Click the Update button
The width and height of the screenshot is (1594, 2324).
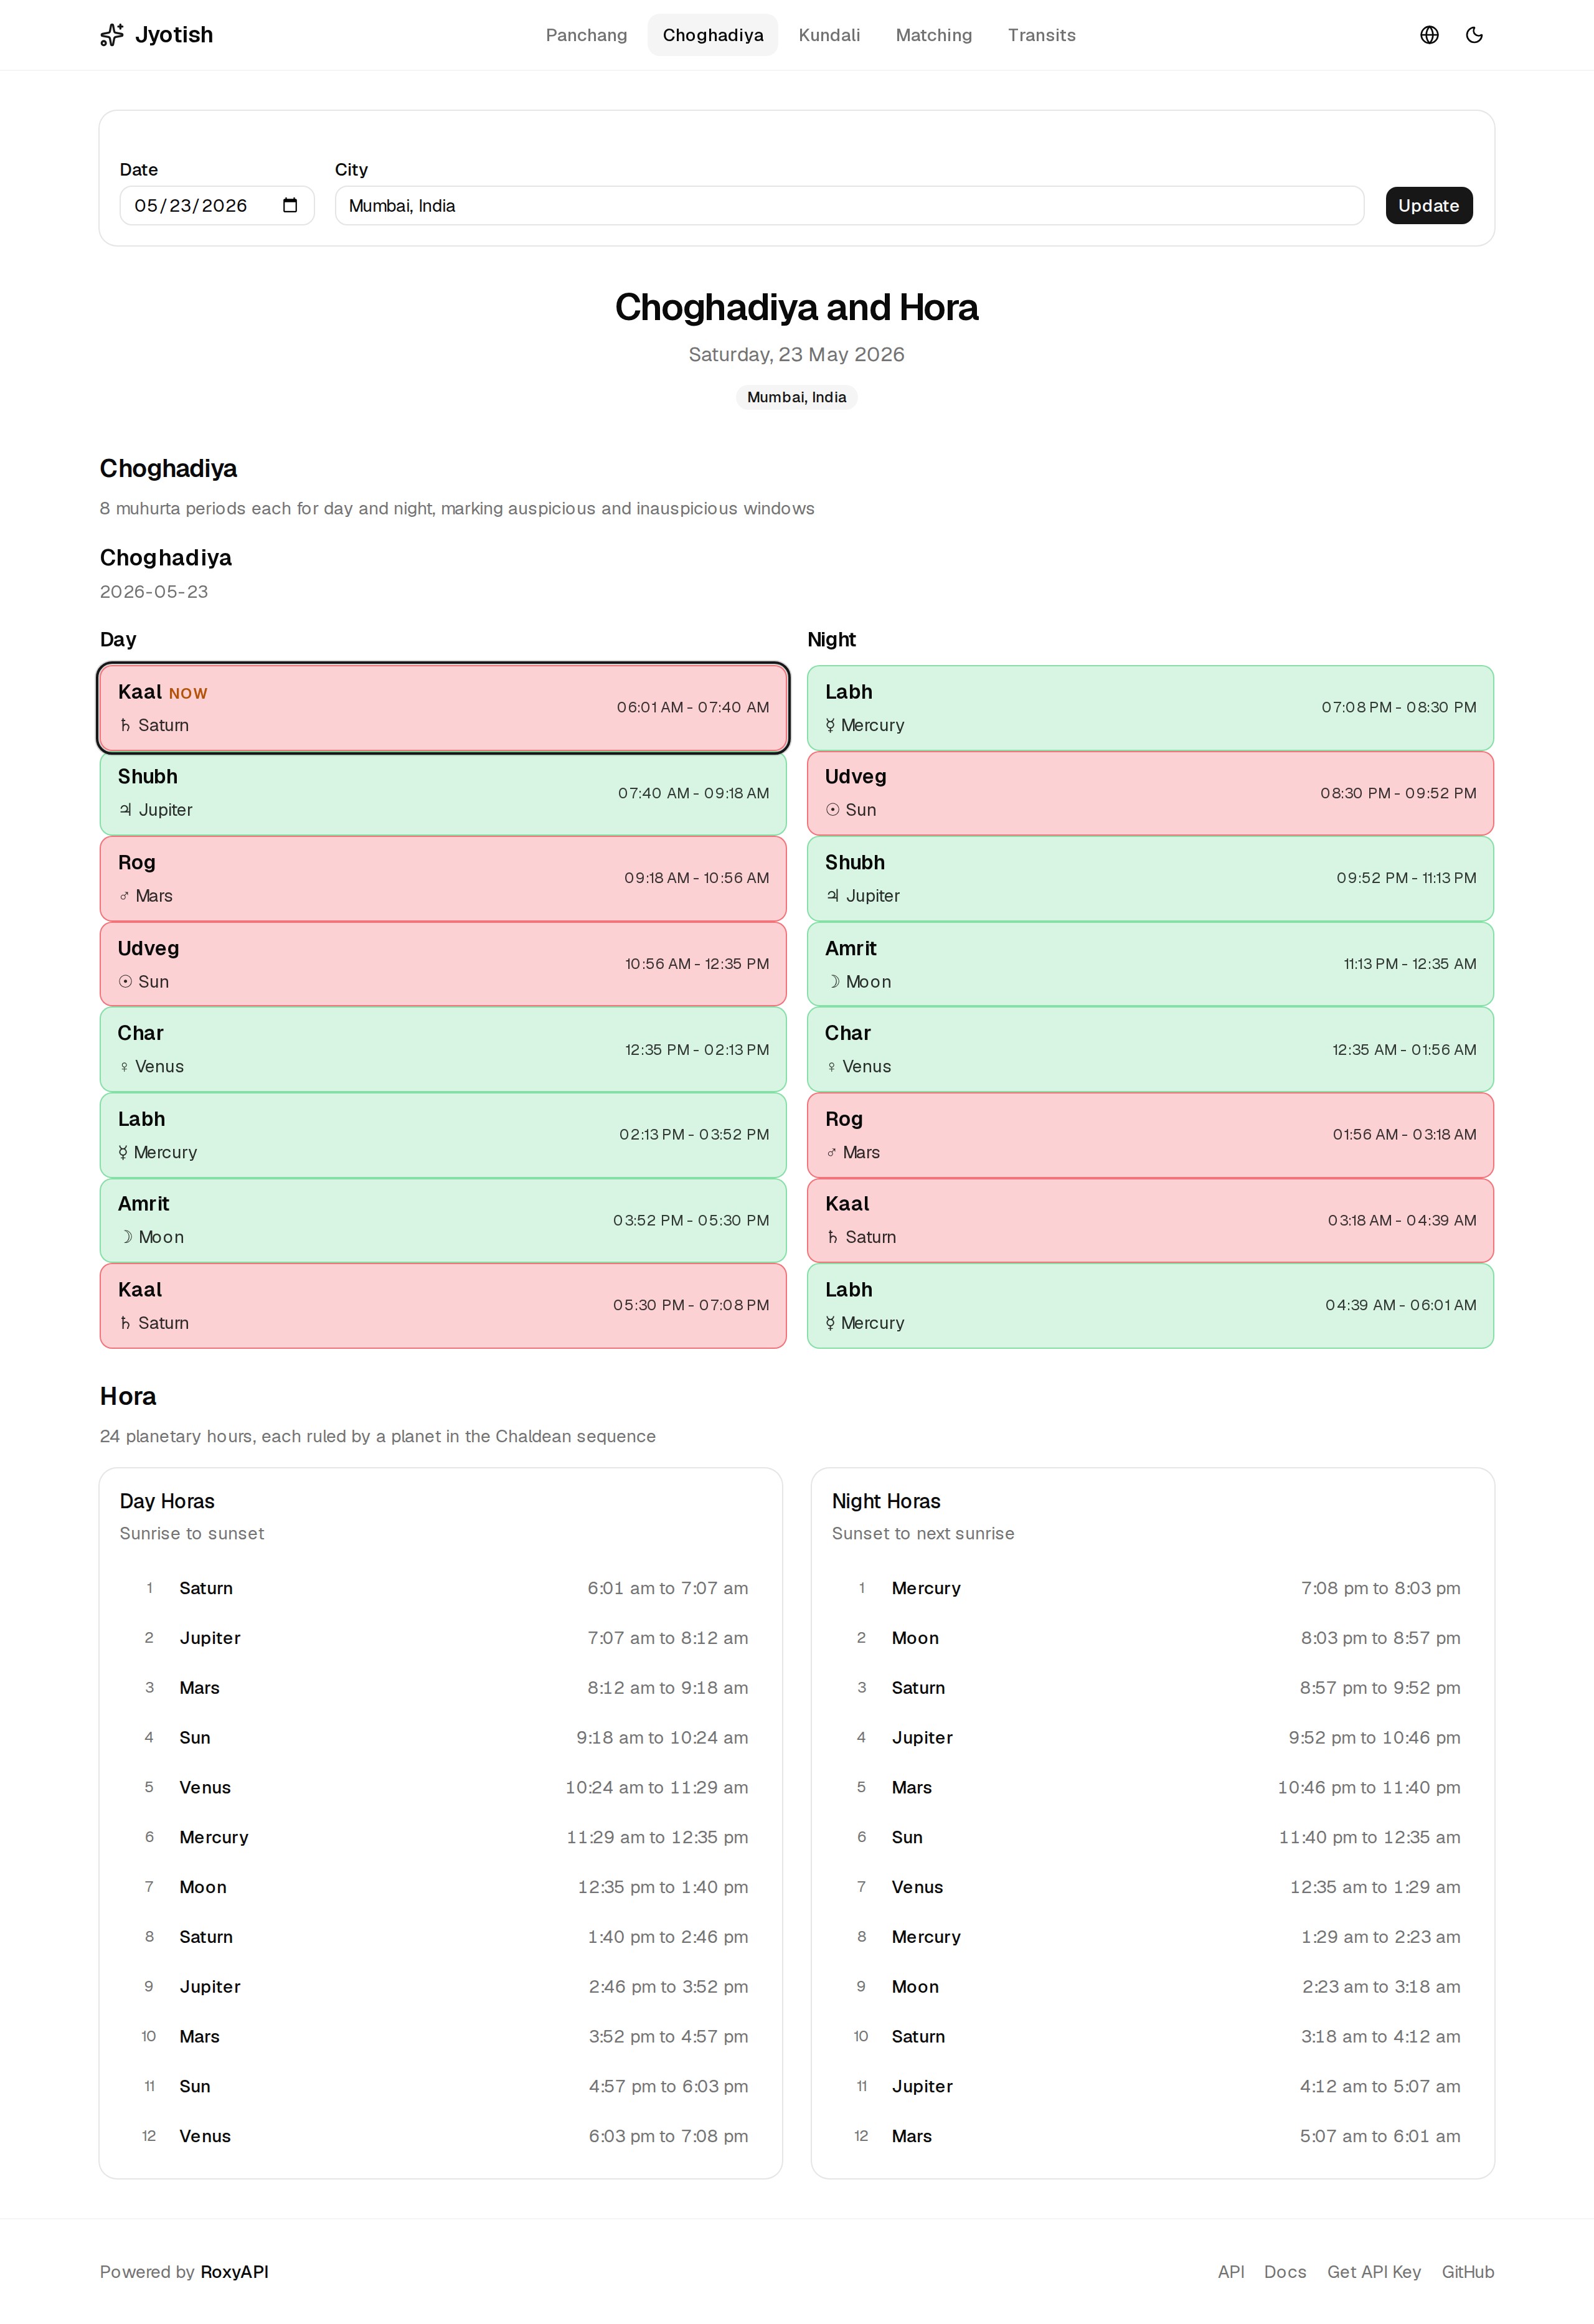tap(1428, 205)
